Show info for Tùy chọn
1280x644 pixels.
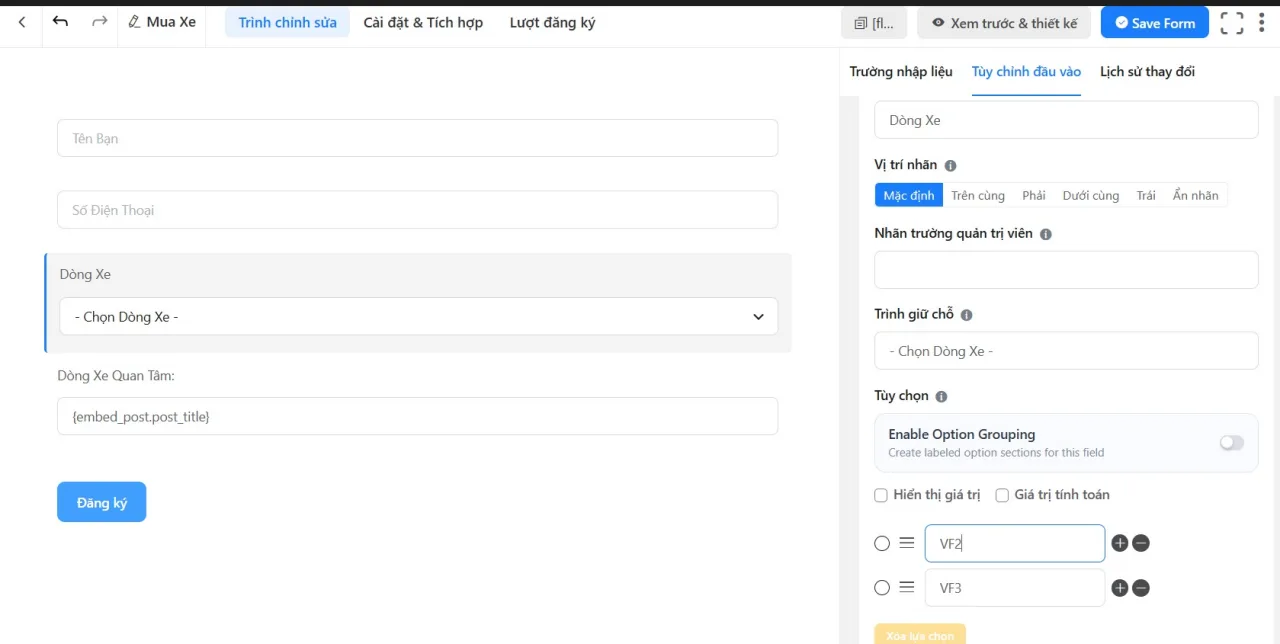pyautogui.click(x=941, y=396)
